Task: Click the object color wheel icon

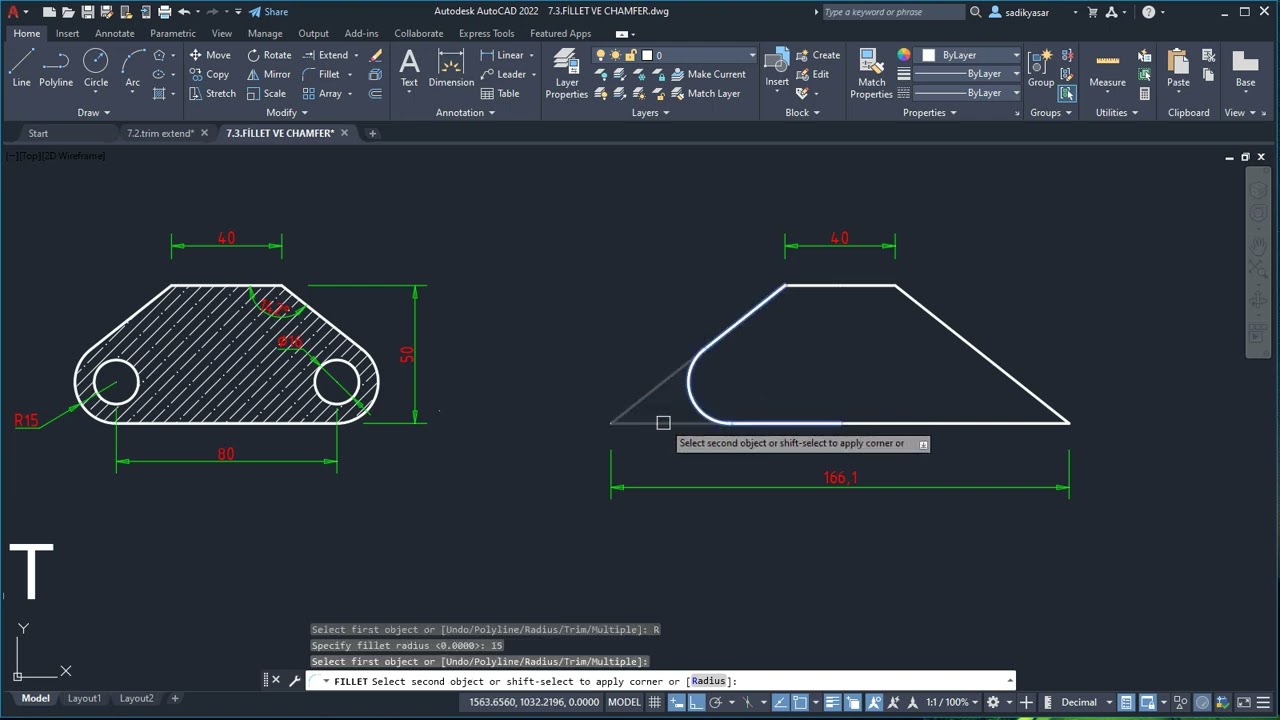Action: click(904, 55)
